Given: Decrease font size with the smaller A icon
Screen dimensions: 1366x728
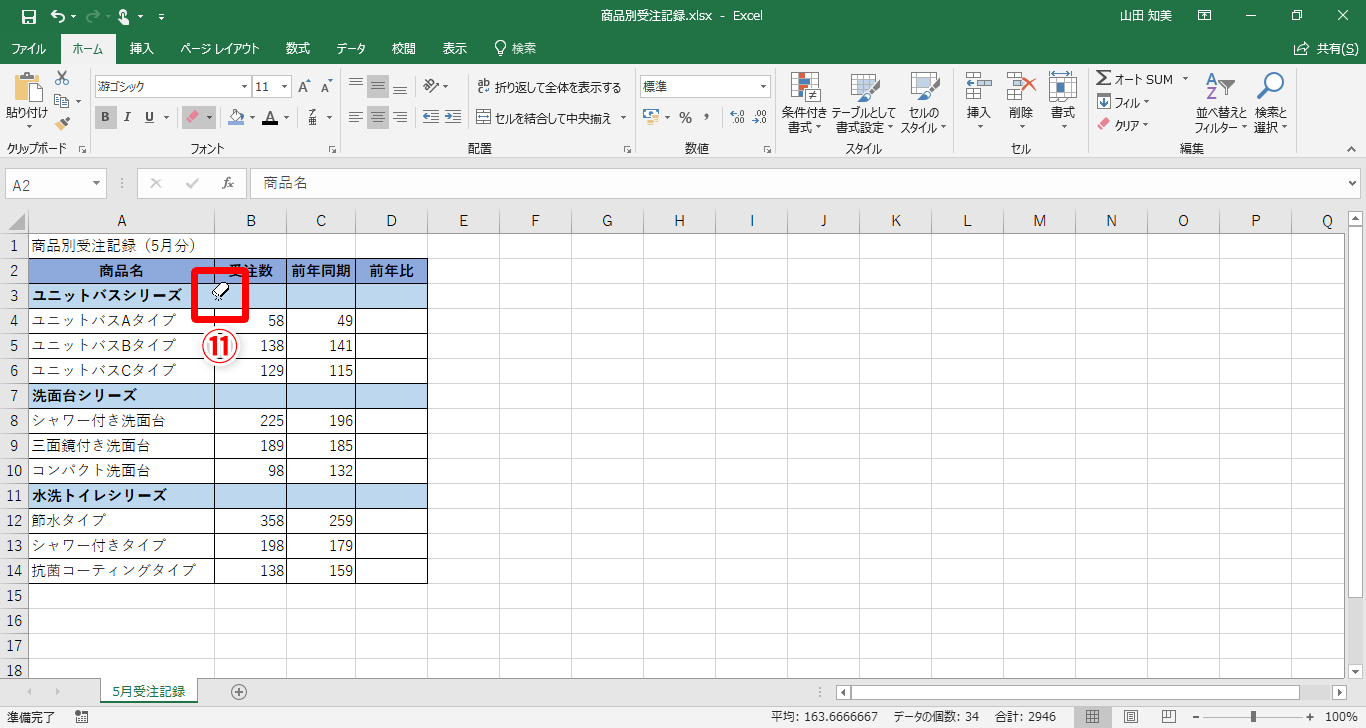Looking at the screenshot, I should point(327,87).
